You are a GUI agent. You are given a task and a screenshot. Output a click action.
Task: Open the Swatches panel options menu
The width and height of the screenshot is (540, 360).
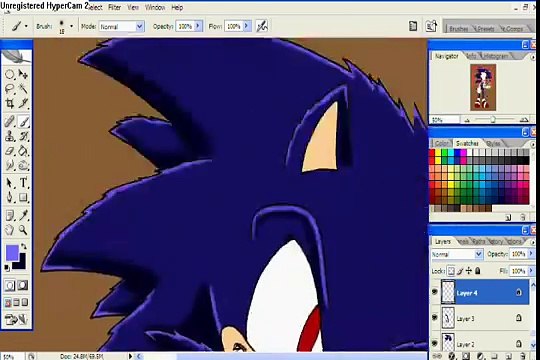tap(533, 145)
